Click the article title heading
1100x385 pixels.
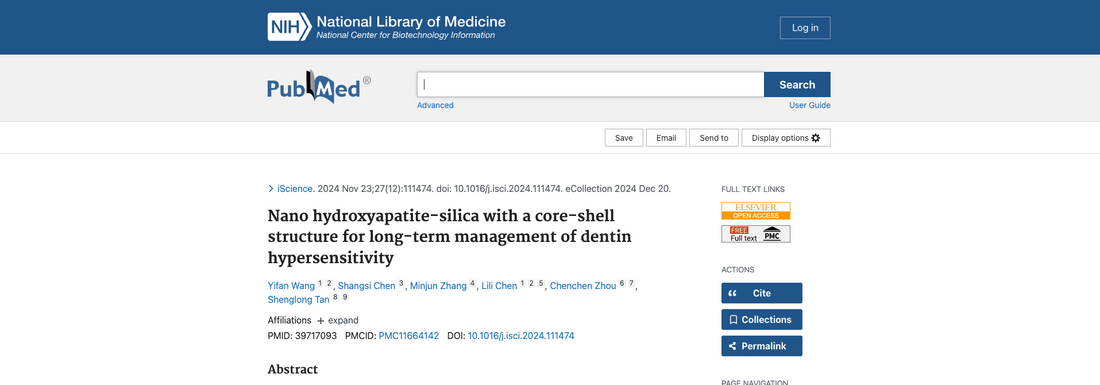coord(450,237)
